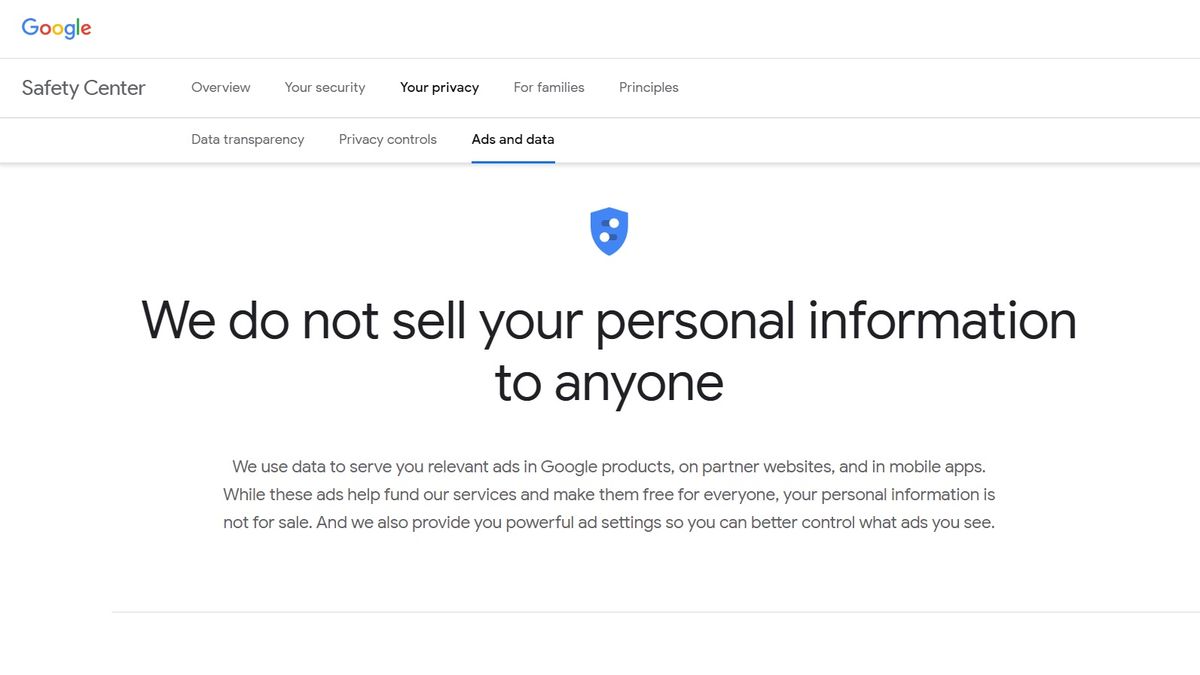The height and width of the screenshot is (675, 1200).
Task: Switch to the 'Data transparency' tab
Action: pos(247,139)
